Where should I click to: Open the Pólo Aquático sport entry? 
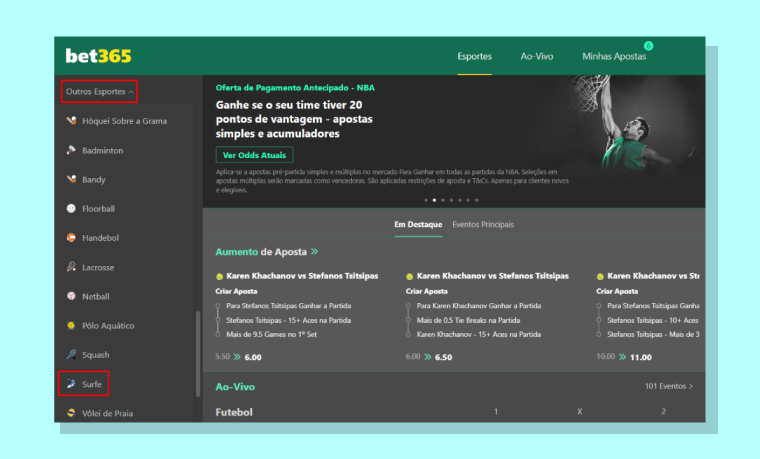(108, 326)
